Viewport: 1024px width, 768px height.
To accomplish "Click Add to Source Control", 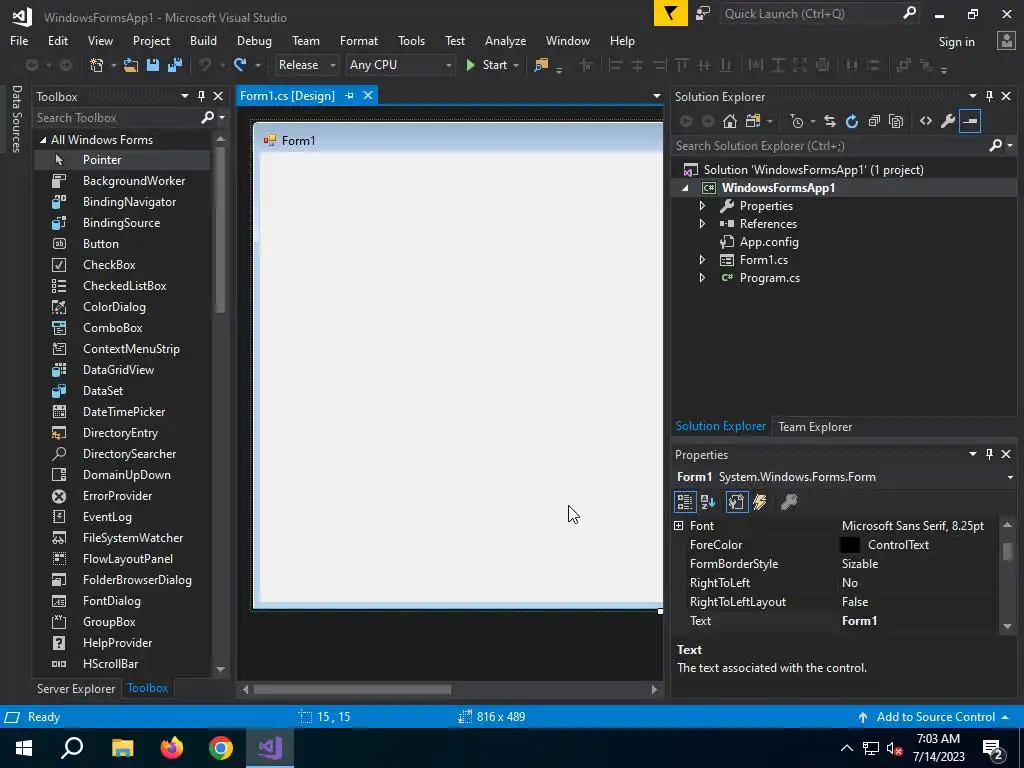I will point(935,717).
